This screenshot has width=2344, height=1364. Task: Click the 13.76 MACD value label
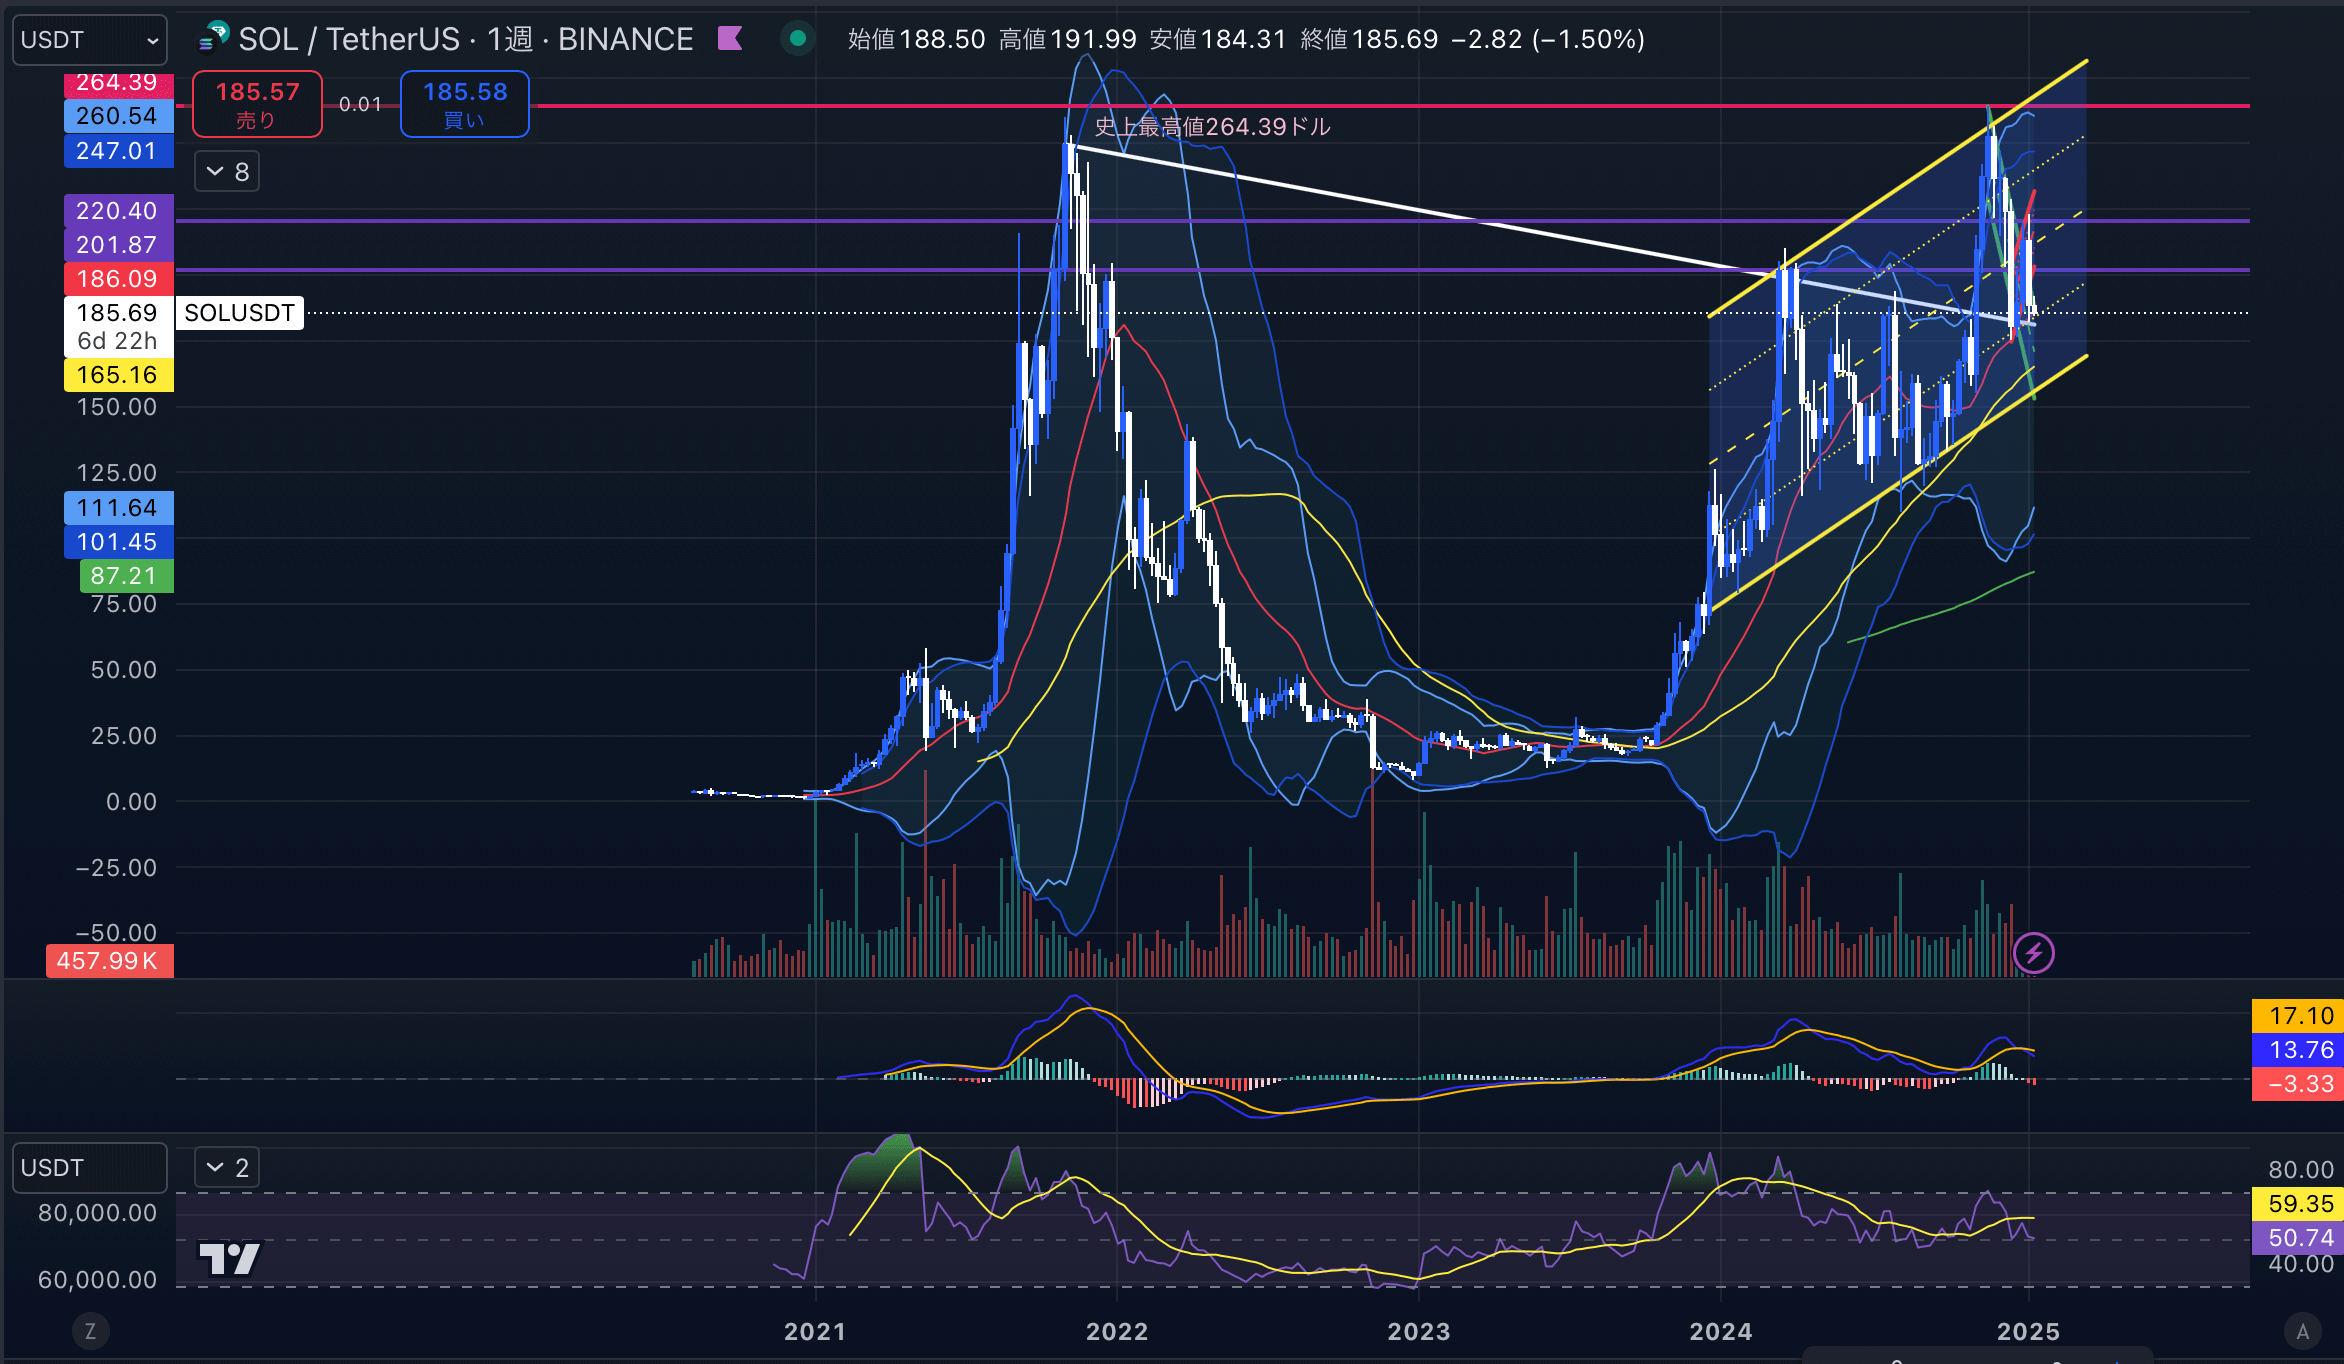click(2298, 1050)
